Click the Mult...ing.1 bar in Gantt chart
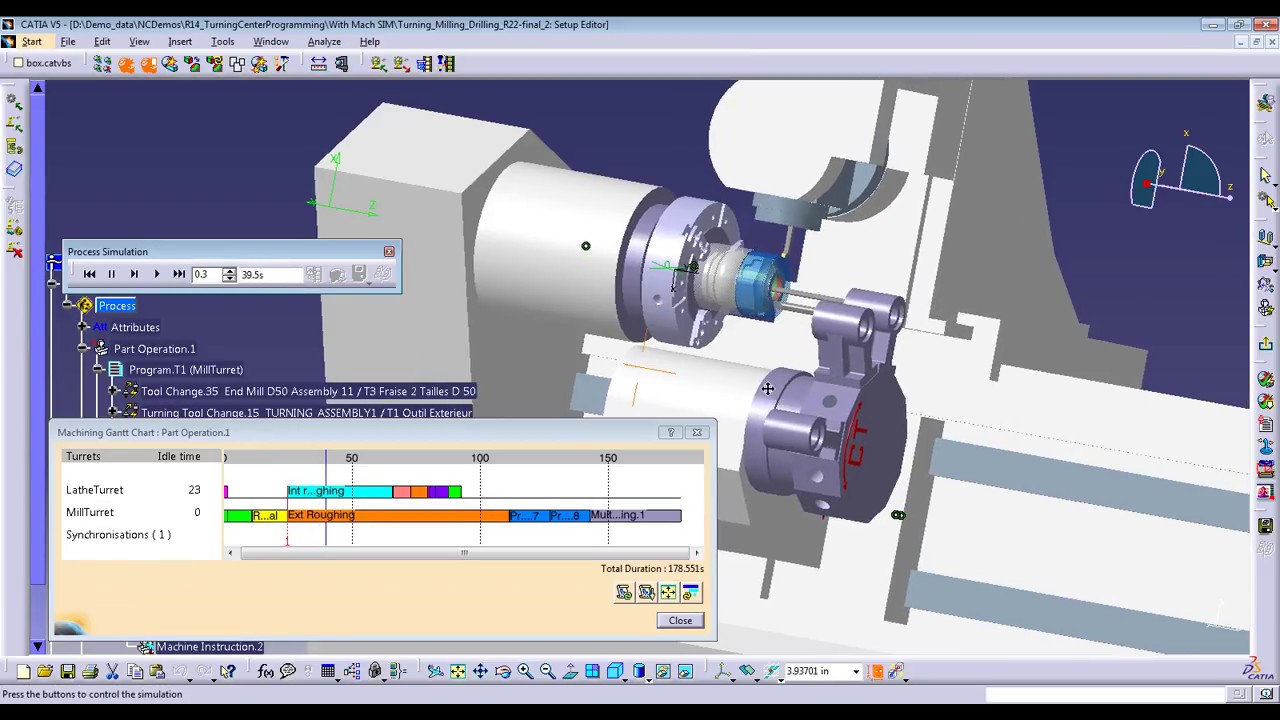This screenshot has height=720, width=1280. pyautogui.click(x=635, y=515)
